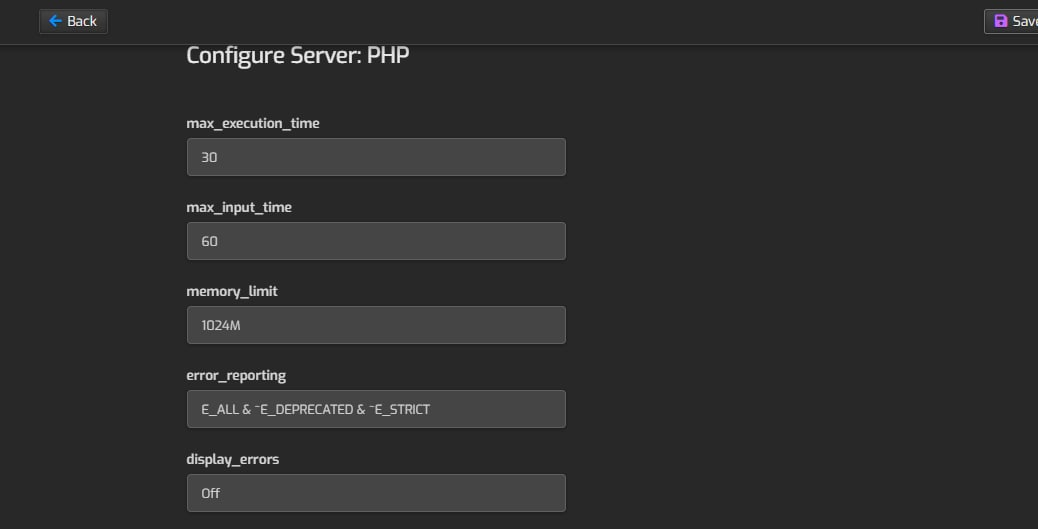Click the purple floppy disk Save icon
The width and height of the screenshot is (1038, 529).
point(1000,21)
